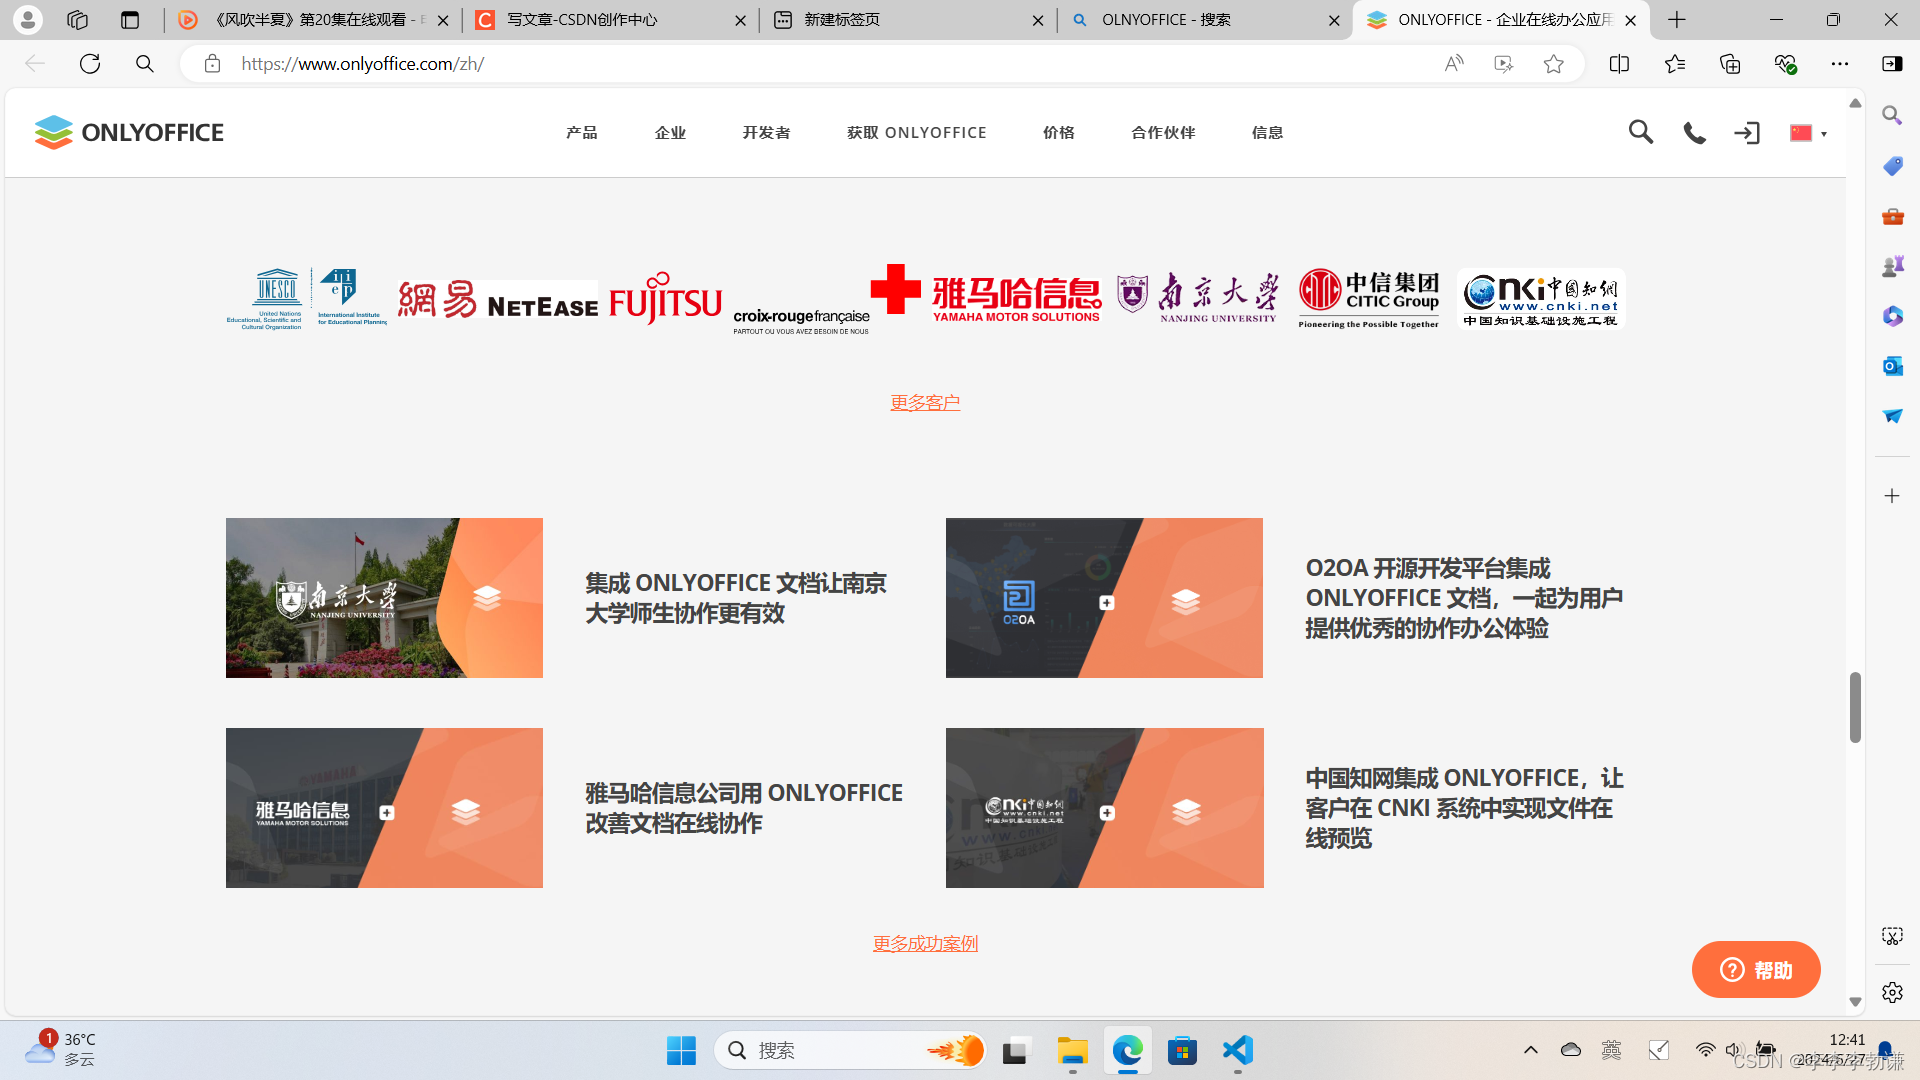Click the 更多成功案例 link
Viewport: 1920px width, 1080px height.
tap(925, 944)
